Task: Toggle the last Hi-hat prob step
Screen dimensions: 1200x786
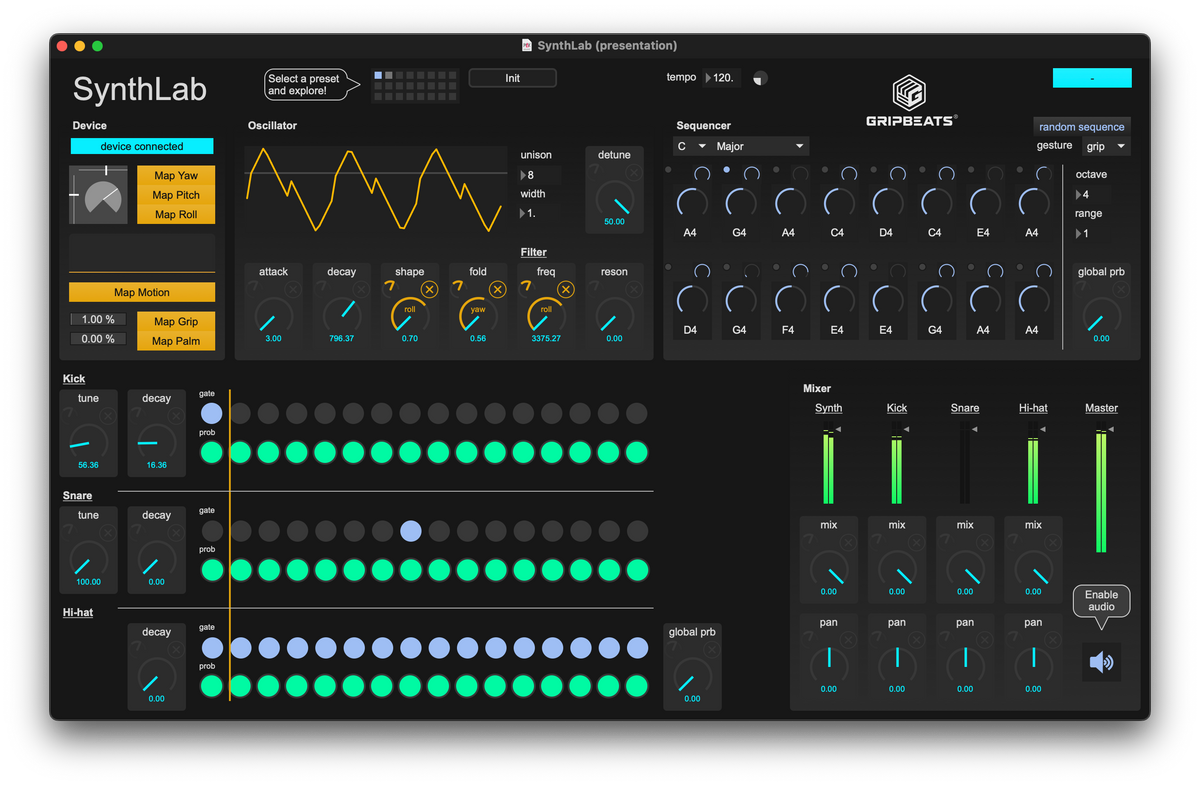Action: click(637, 686)
